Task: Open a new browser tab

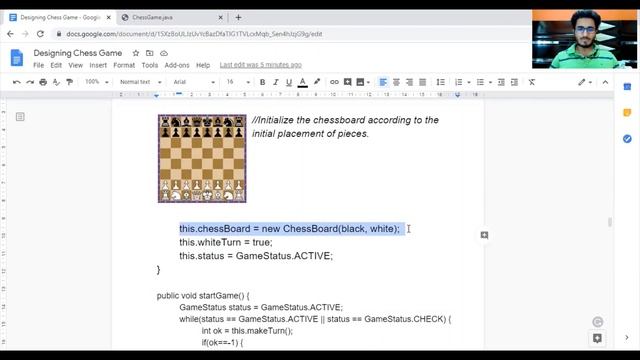Action: click(x=238, y=18)
